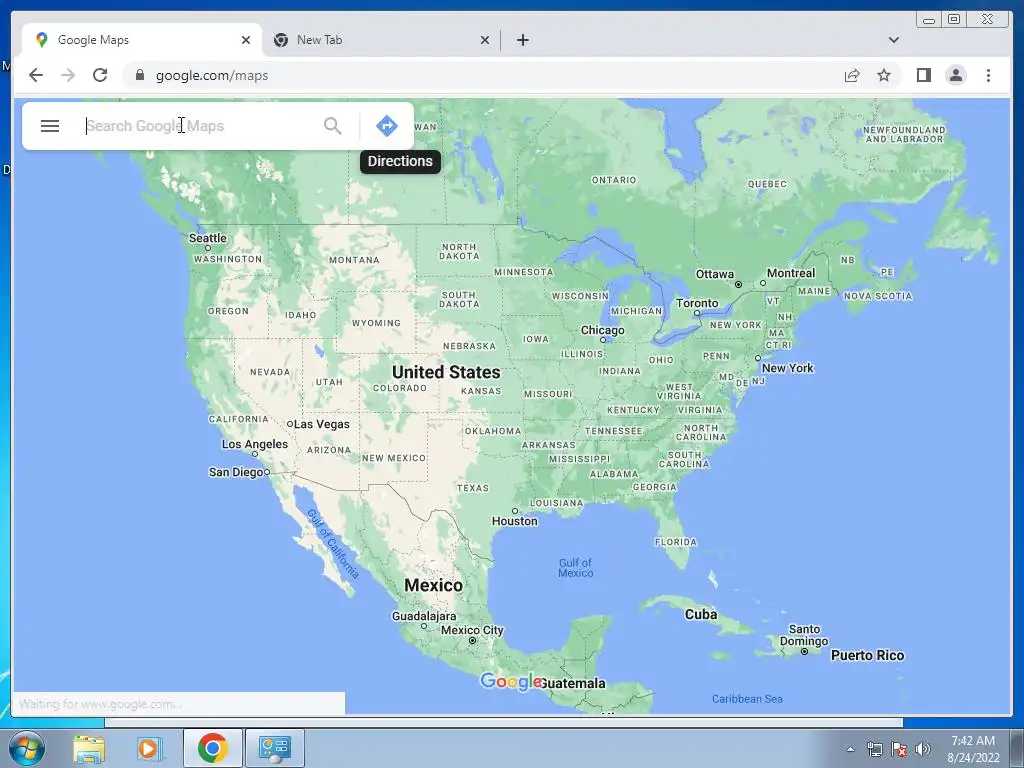Image resolution: width=1024 pixels, height=768 pixels.
Task: Click the NEVADA state label
Action: click(270, 372)
